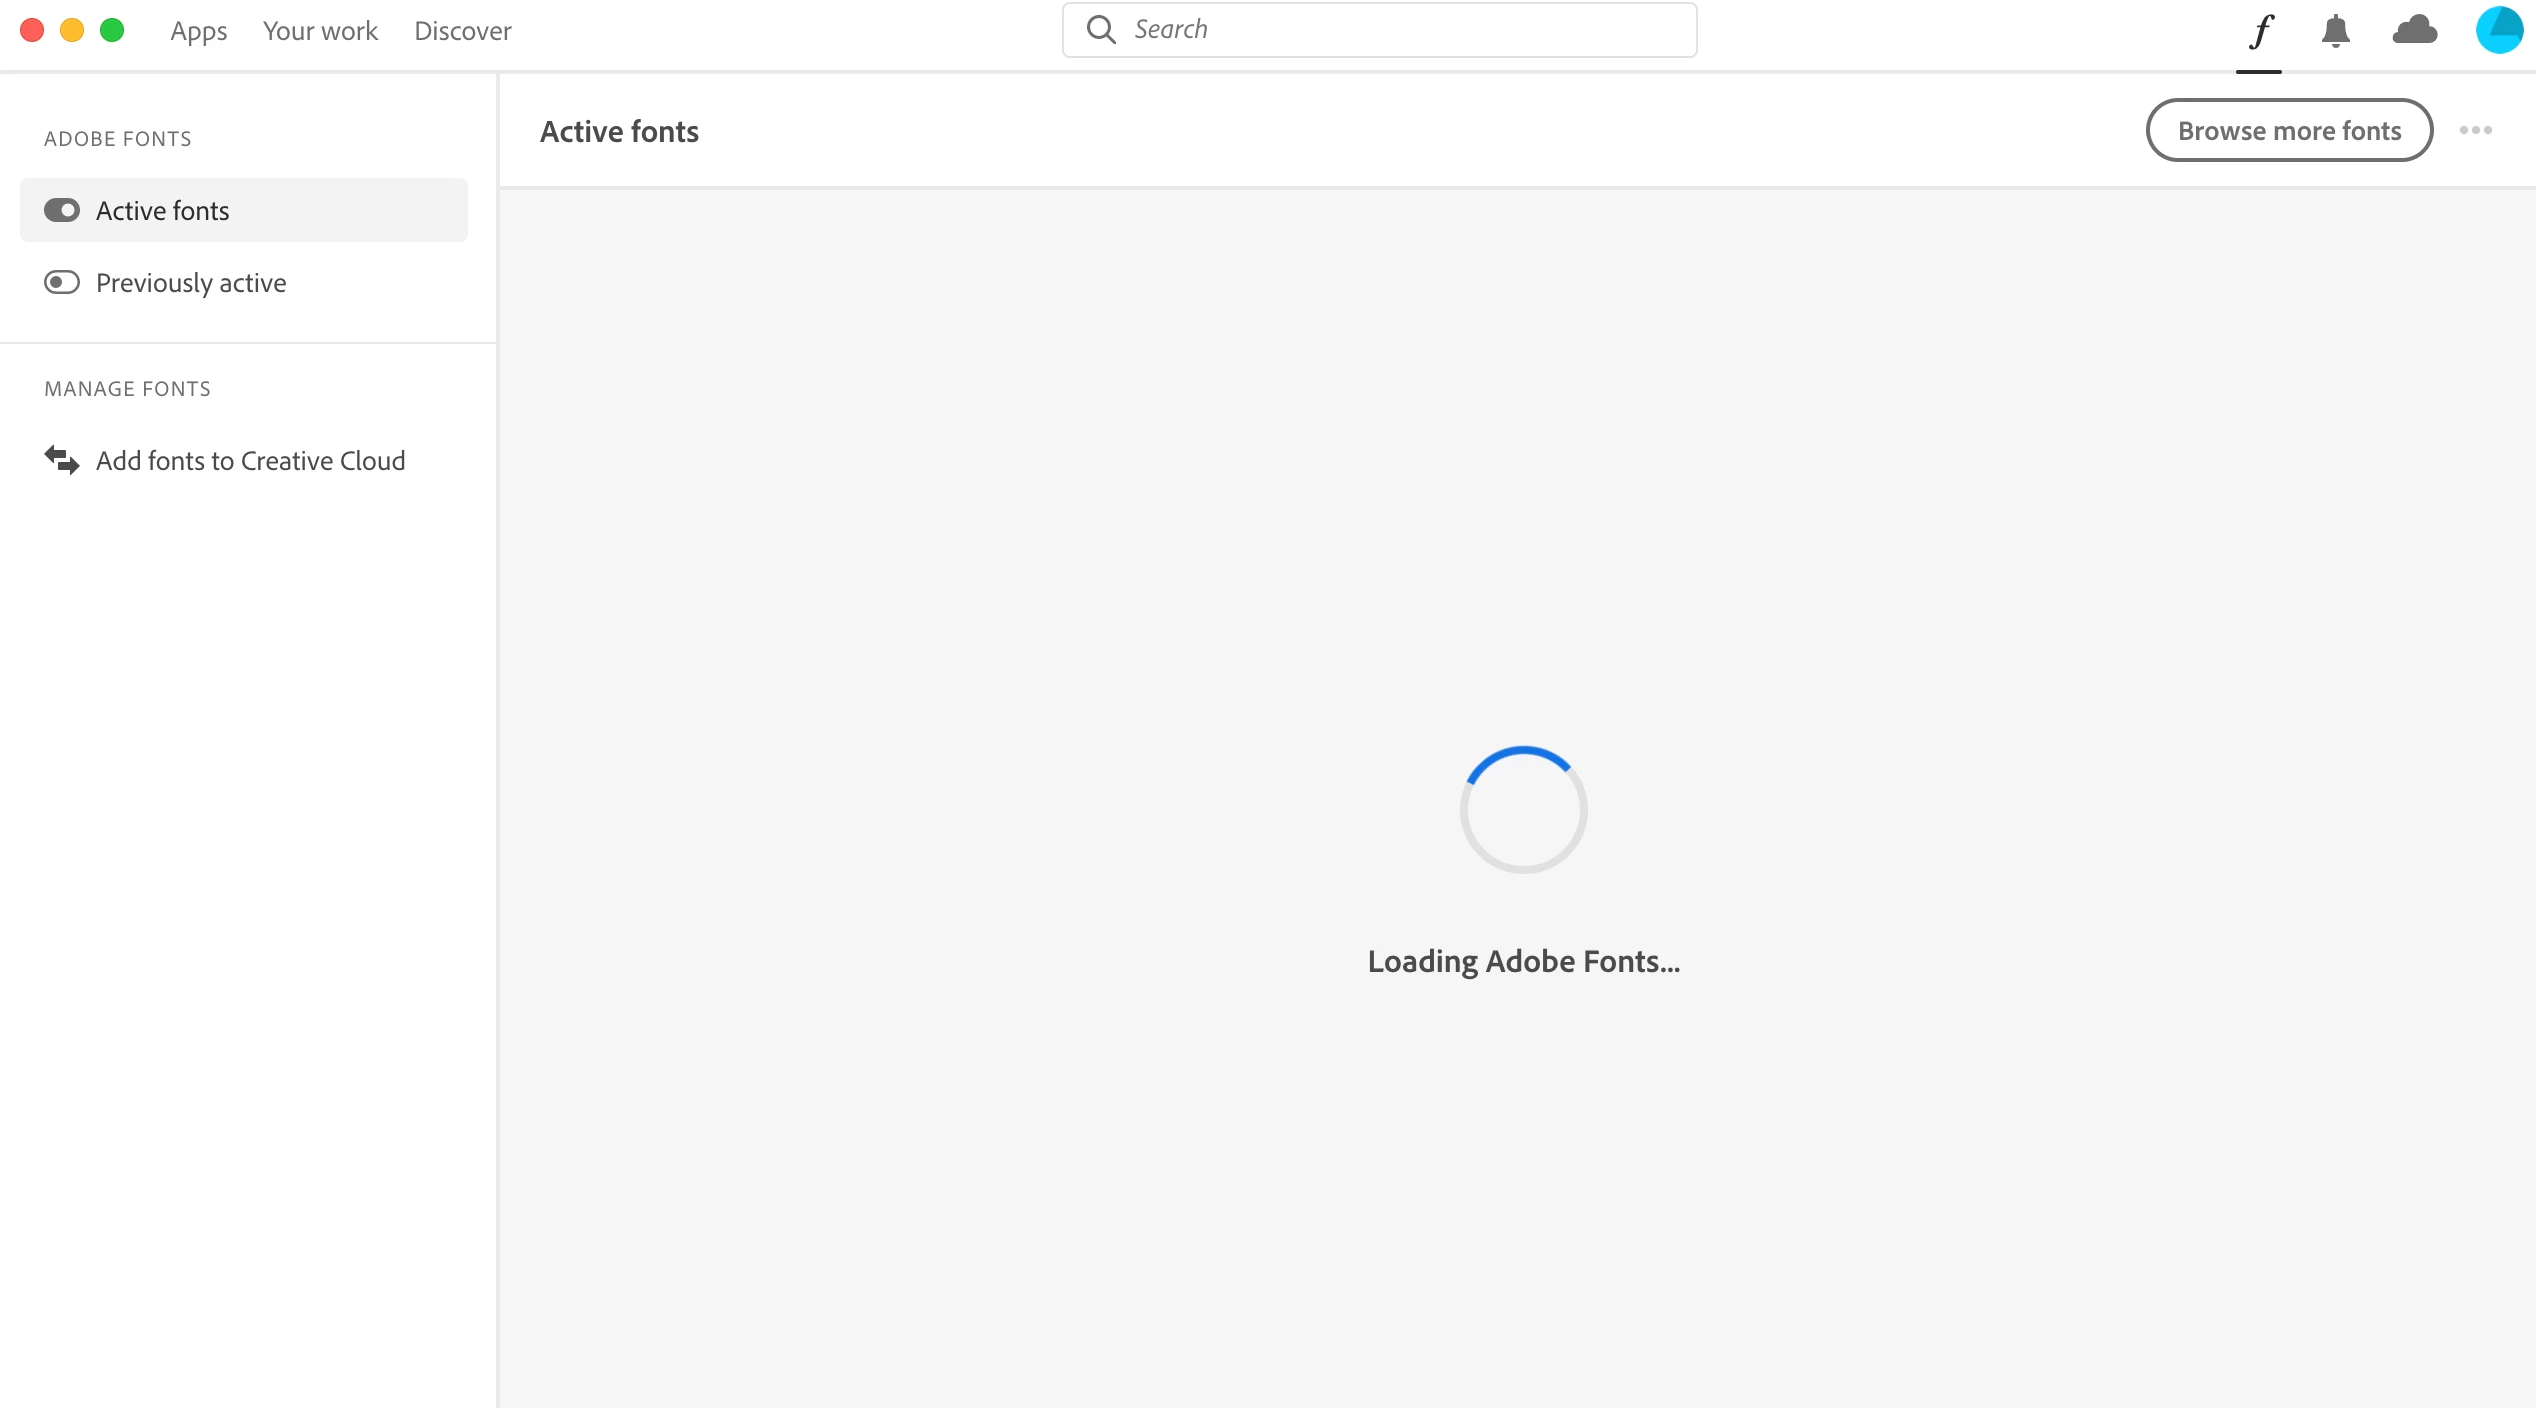Open the three-dot more options menu
Viewport: 2536px width, 1408px height.
coord(2475,130)
